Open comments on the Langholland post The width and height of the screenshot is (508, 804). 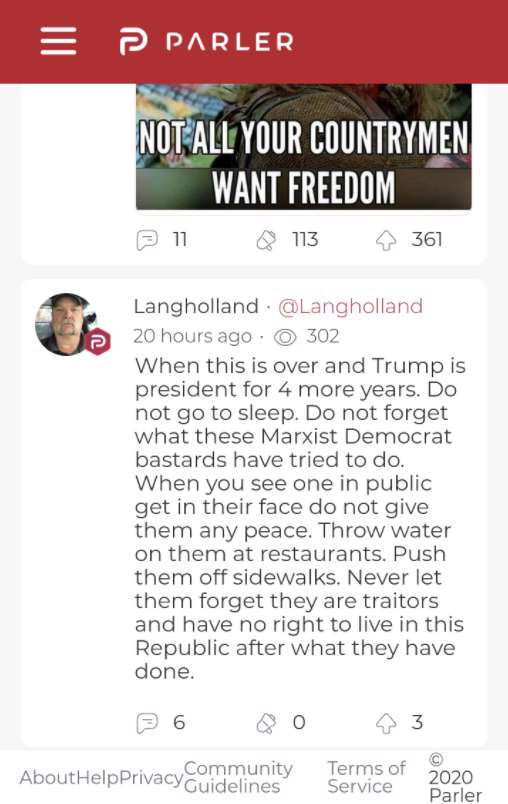click(x=147, y=722)
